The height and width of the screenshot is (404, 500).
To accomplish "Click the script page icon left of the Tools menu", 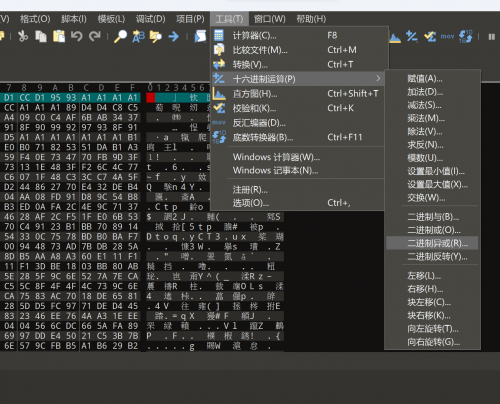I will 200,36.
